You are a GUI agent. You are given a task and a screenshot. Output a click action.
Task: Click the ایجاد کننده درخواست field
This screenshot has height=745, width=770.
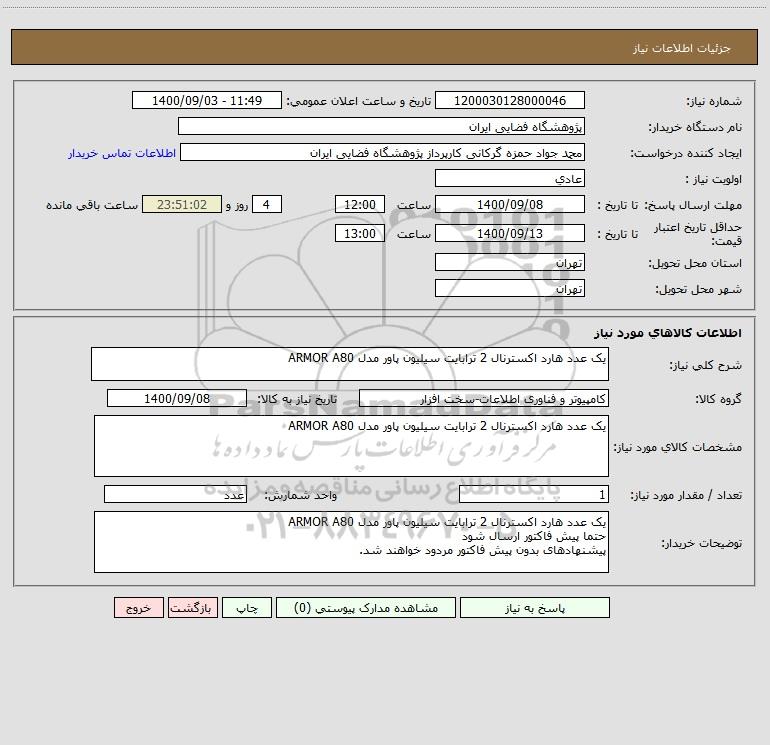tap(383, 152)
